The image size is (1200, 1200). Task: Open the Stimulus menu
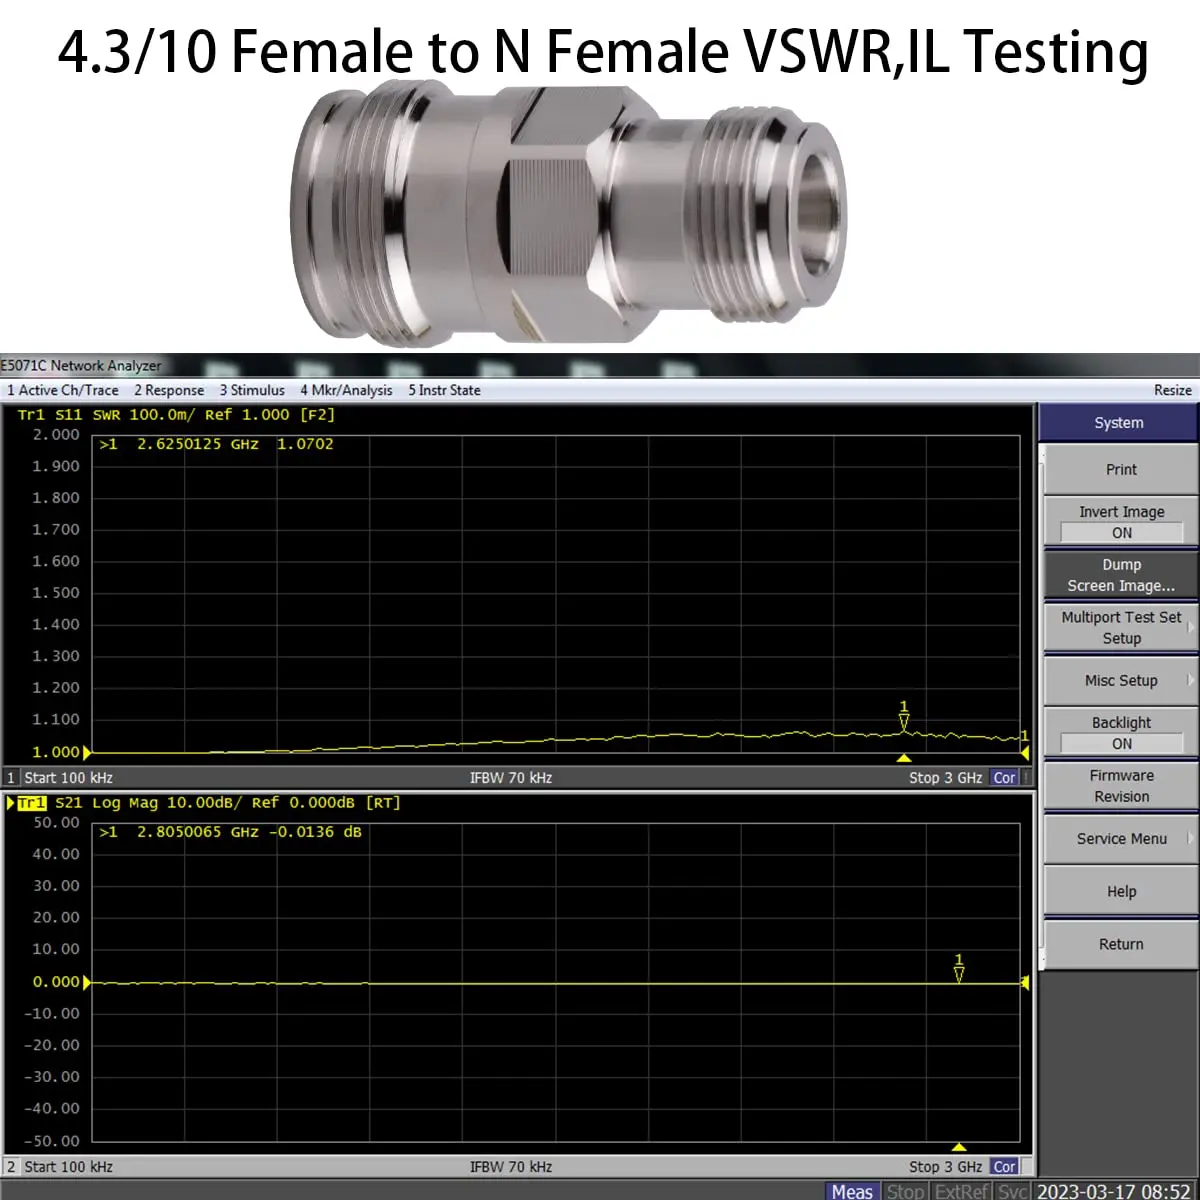click(252, 390)
